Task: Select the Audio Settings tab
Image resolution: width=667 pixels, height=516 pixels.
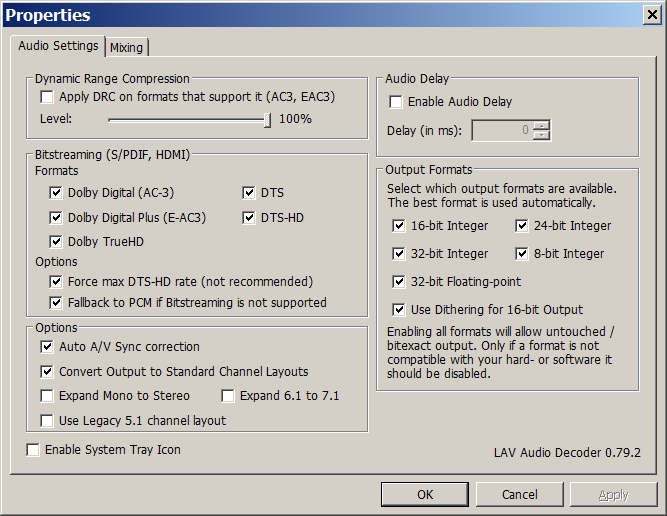Action: [58, 46]
